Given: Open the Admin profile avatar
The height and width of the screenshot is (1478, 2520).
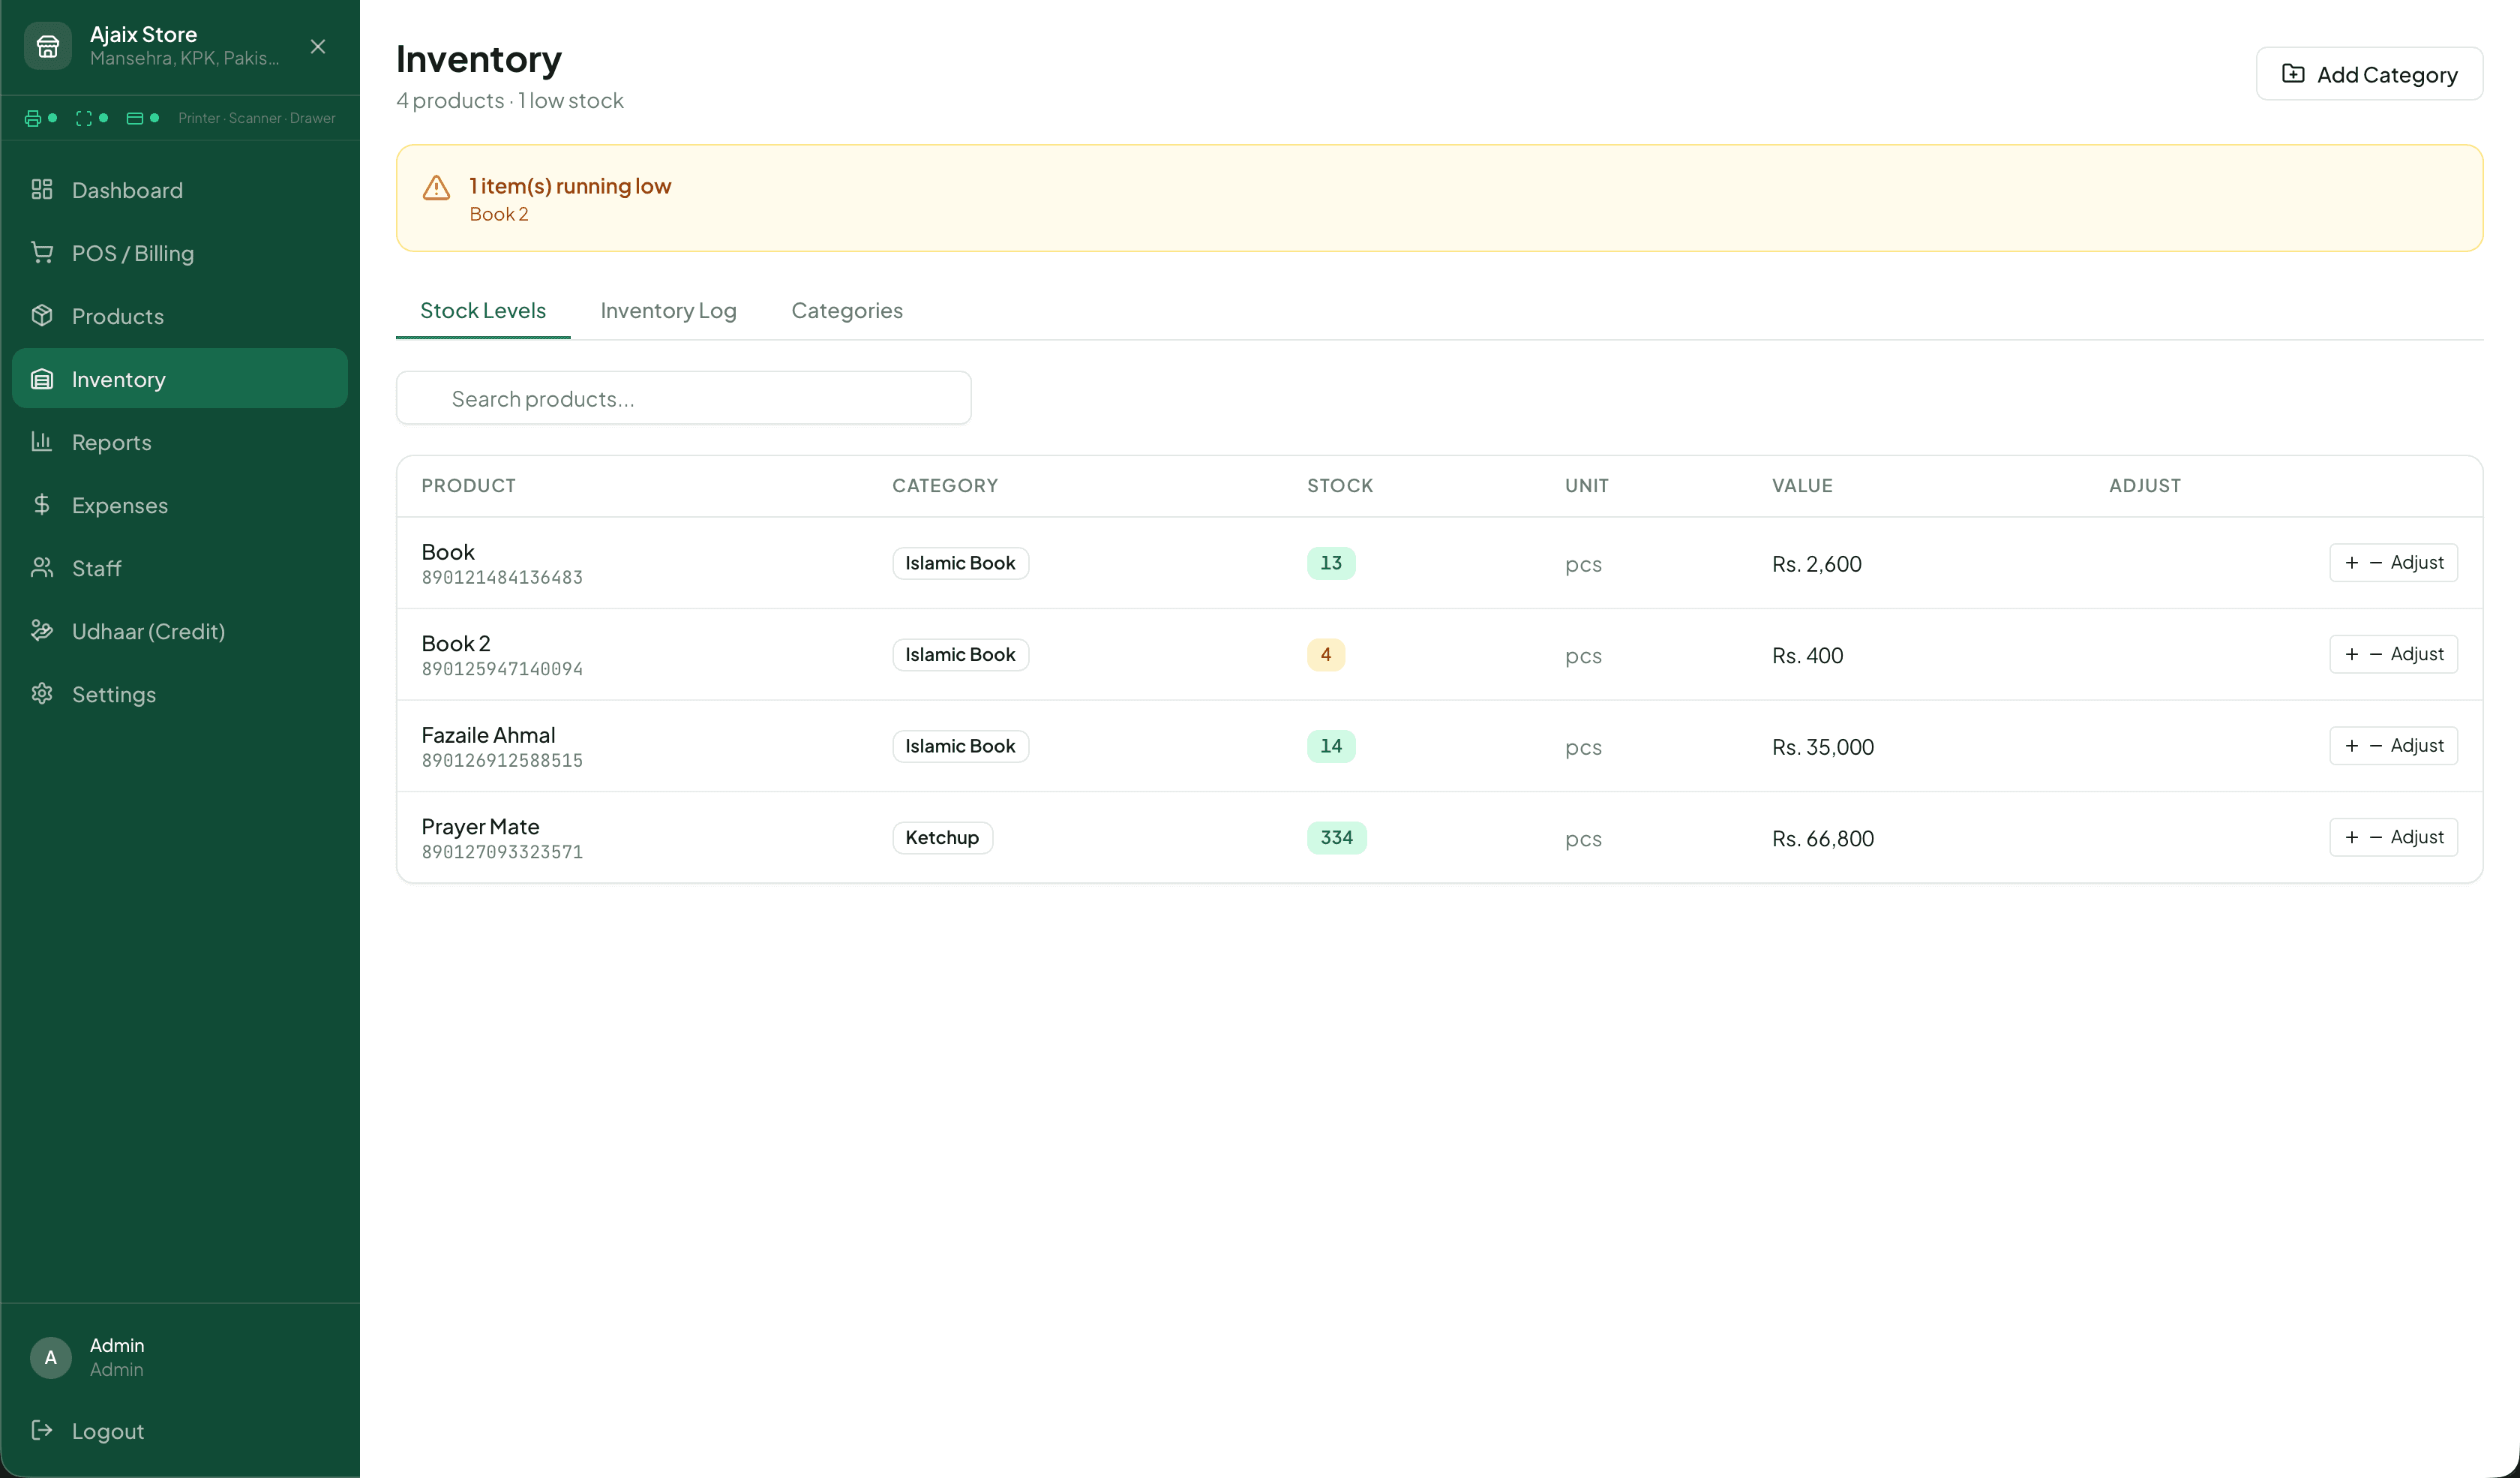Looking at the screenshot, I should 50,1357.
